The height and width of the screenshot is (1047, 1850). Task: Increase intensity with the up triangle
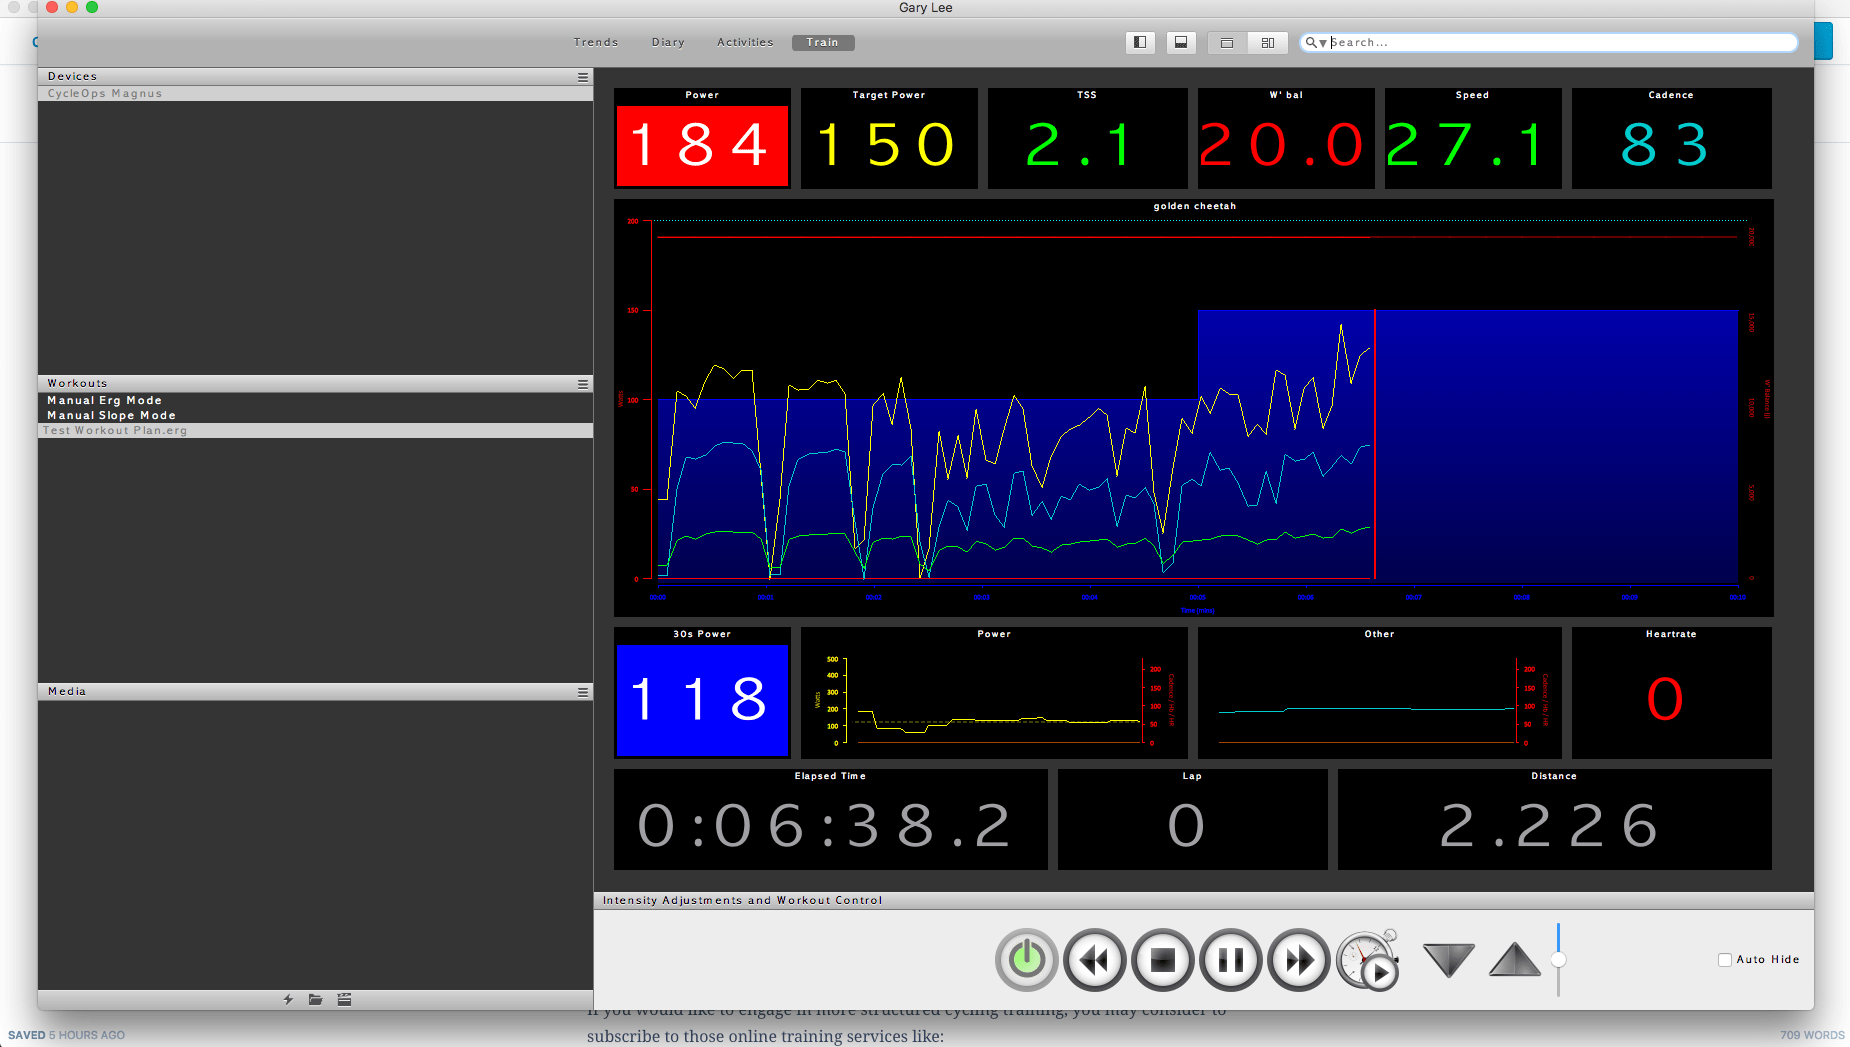(1515, 960)
